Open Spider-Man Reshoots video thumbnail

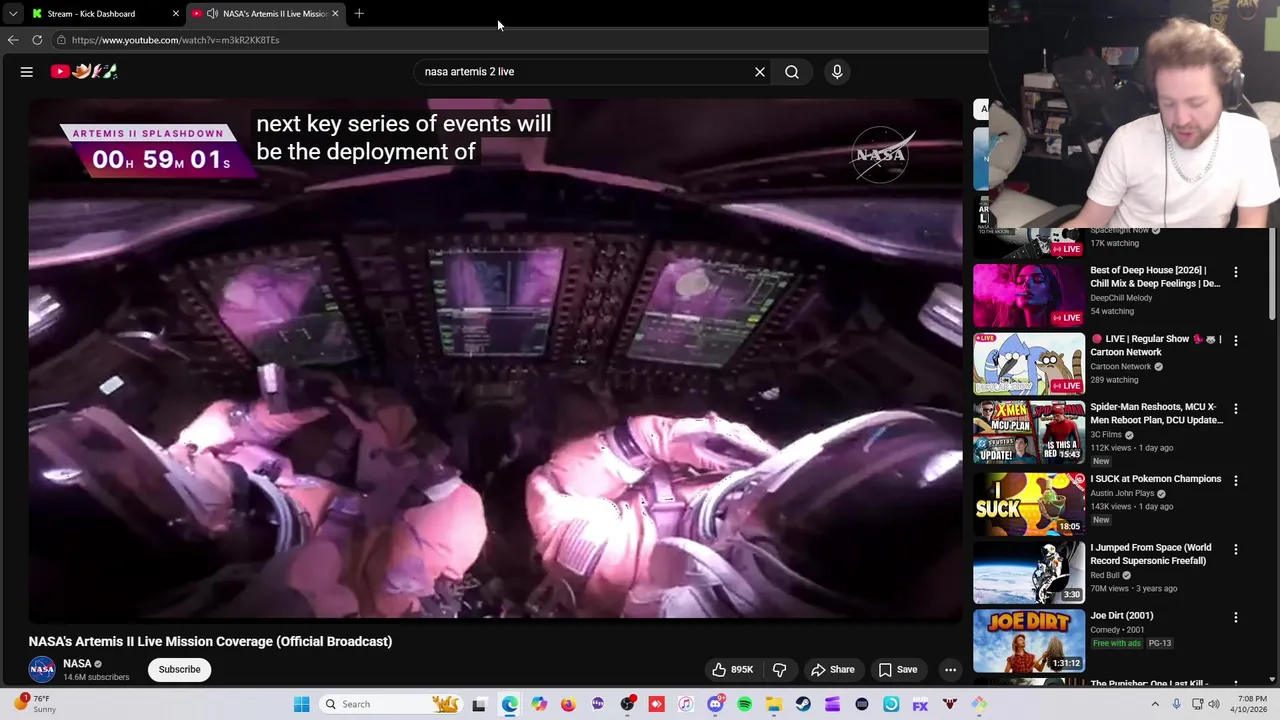click(x=1028, y=432)
